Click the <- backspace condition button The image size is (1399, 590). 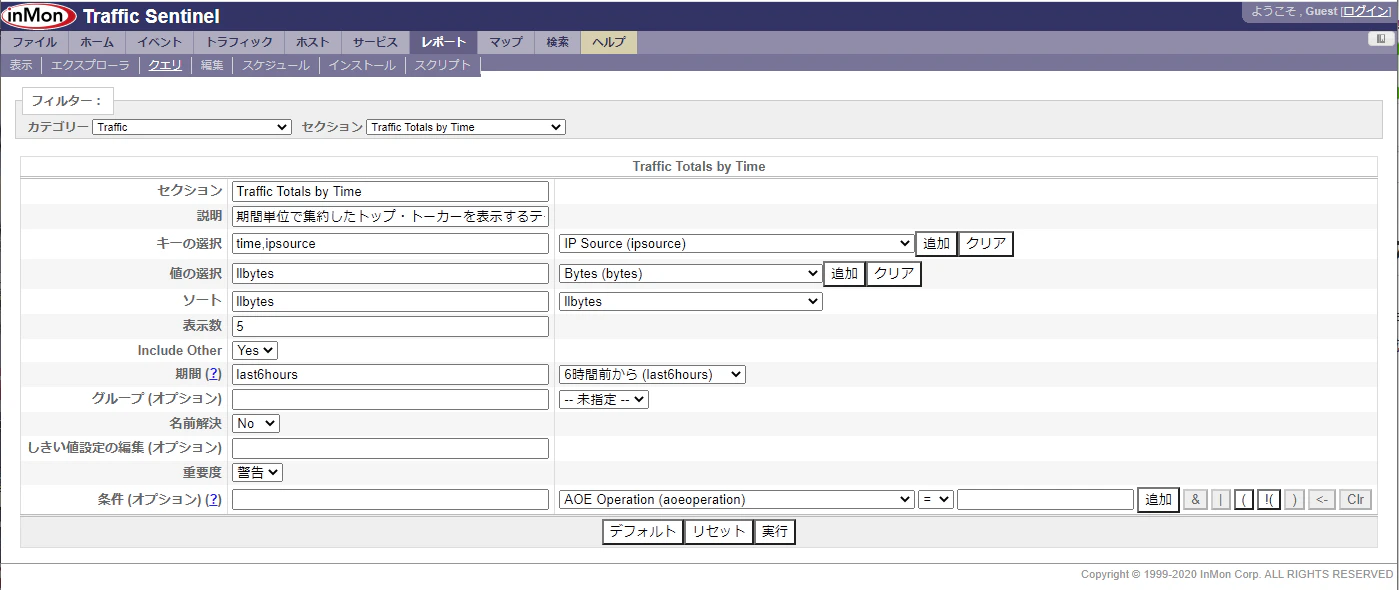(1321, 499)
